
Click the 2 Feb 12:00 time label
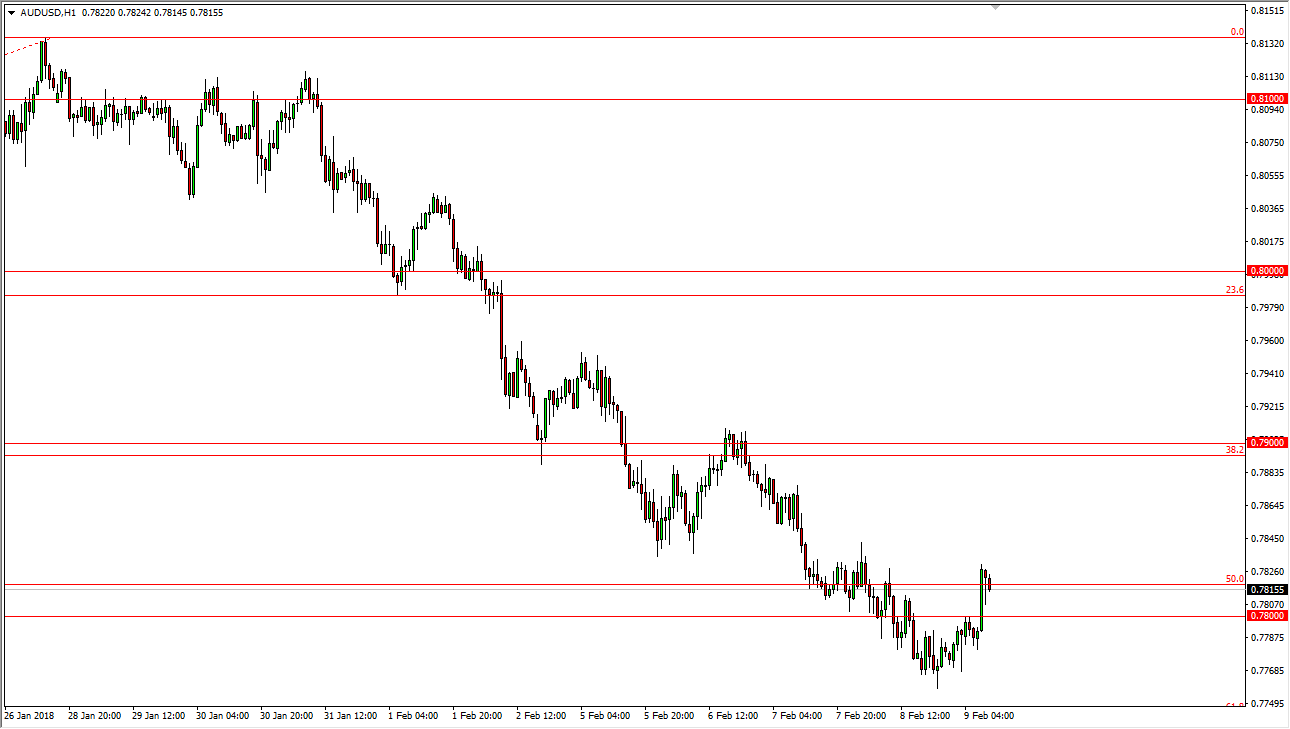tap(540, 716)
